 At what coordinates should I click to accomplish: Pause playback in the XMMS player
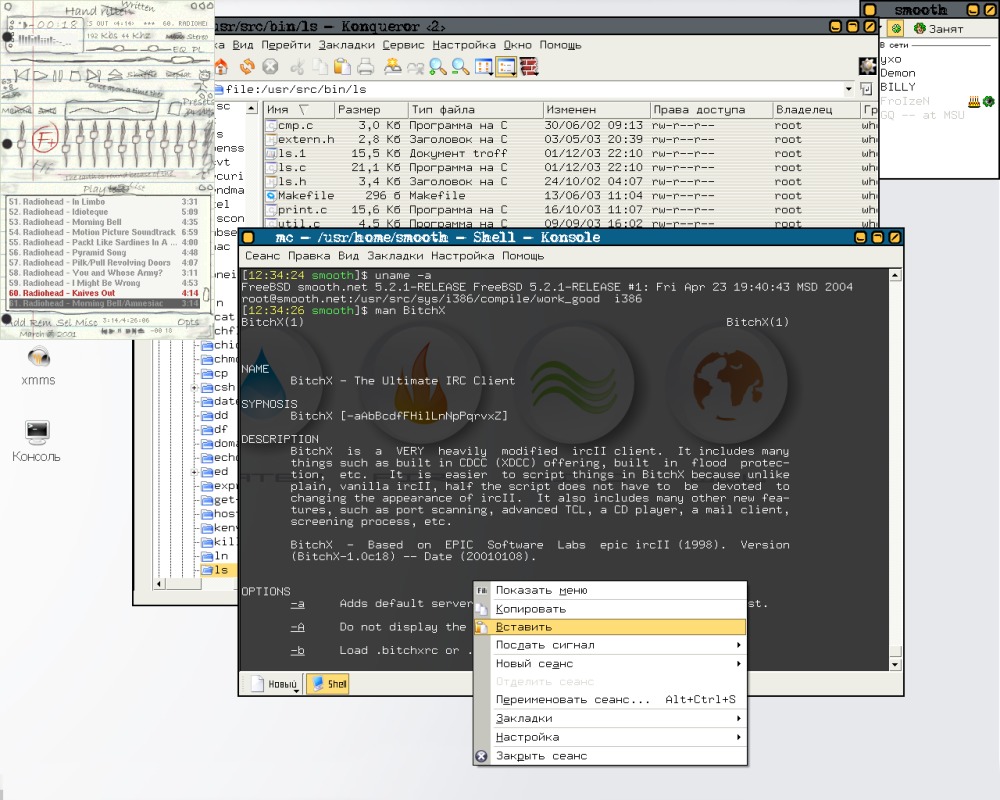pyautogui.click(x=58, y=75)
